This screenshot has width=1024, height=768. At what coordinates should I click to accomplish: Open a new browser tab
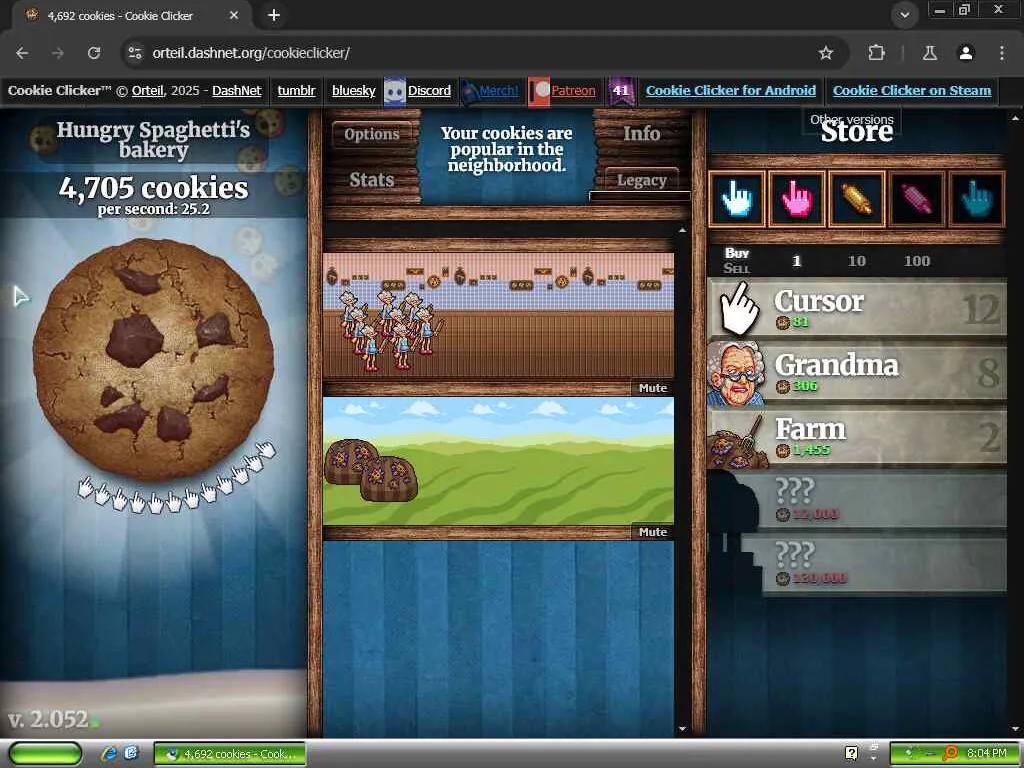pos(274,15)
